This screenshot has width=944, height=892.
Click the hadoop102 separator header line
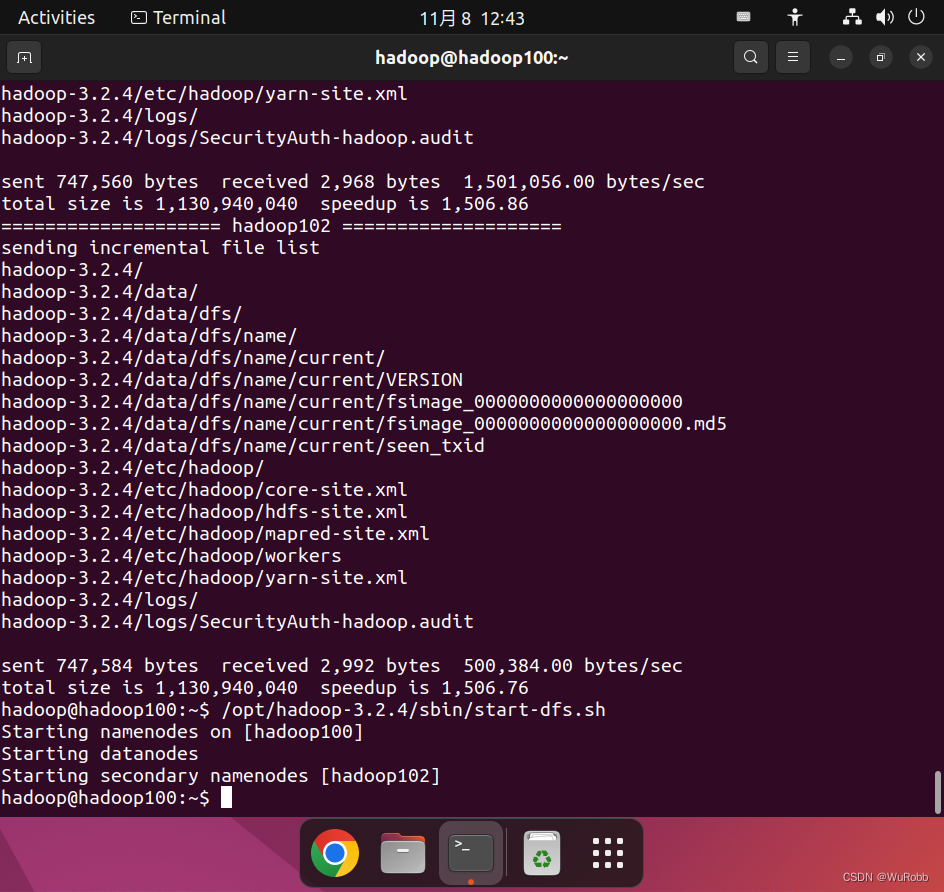(x=281, y=226)
